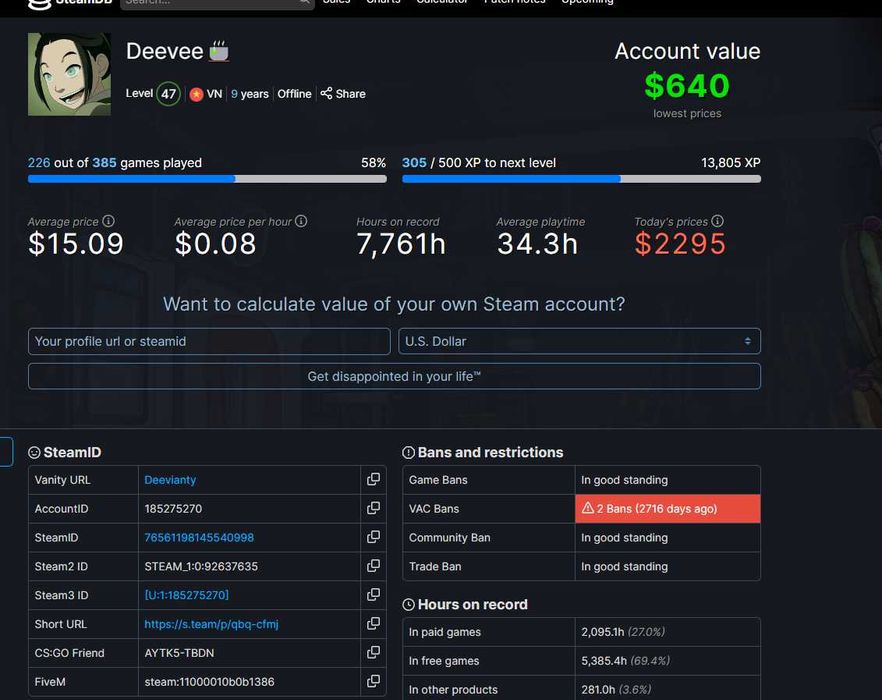Viewport: 882px width, 700px height.
Task: Open the 76561198145540998 SteamID link
Action: coord(199,537)
